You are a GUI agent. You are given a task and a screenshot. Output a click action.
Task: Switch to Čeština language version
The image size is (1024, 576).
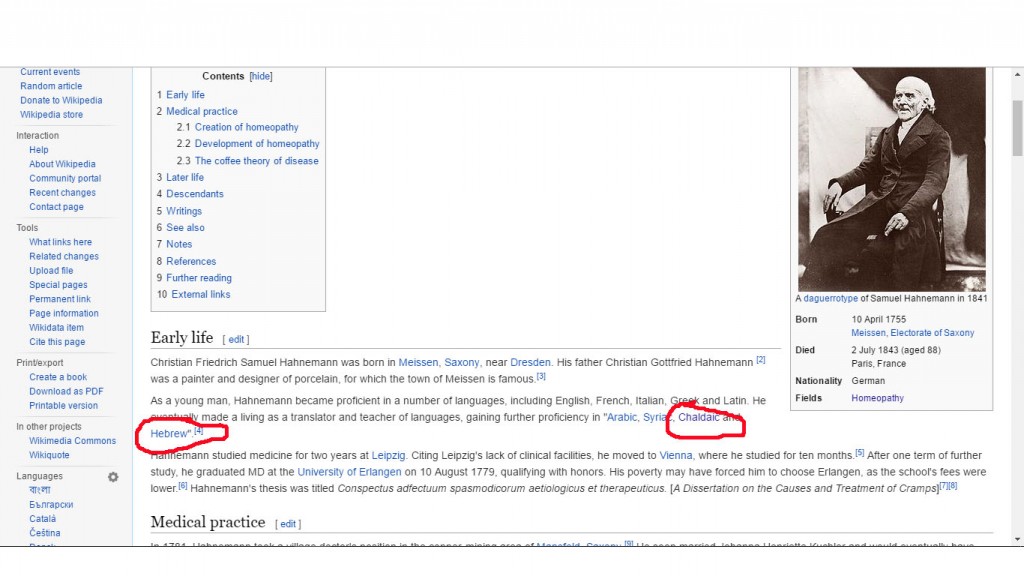pyautogui.click(x=44, y=534)
